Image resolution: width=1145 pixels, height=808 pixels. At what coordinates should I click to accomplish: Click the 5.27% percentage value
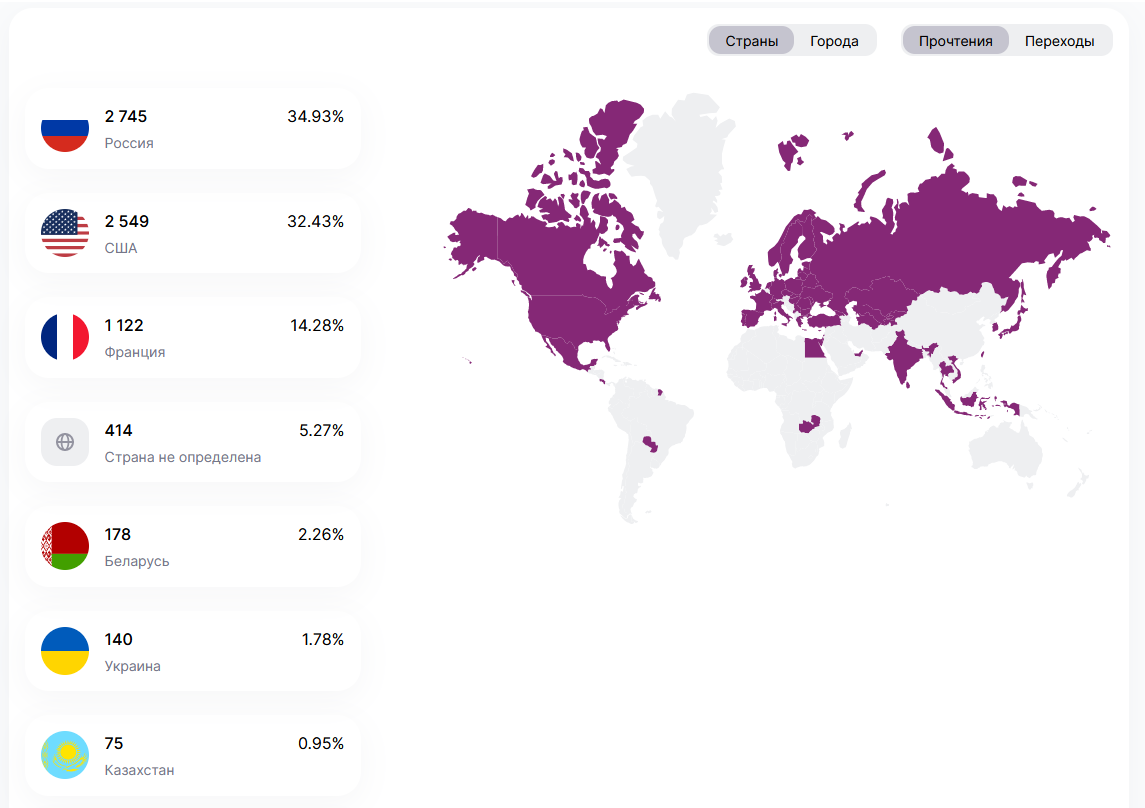[x=321, y=431]
